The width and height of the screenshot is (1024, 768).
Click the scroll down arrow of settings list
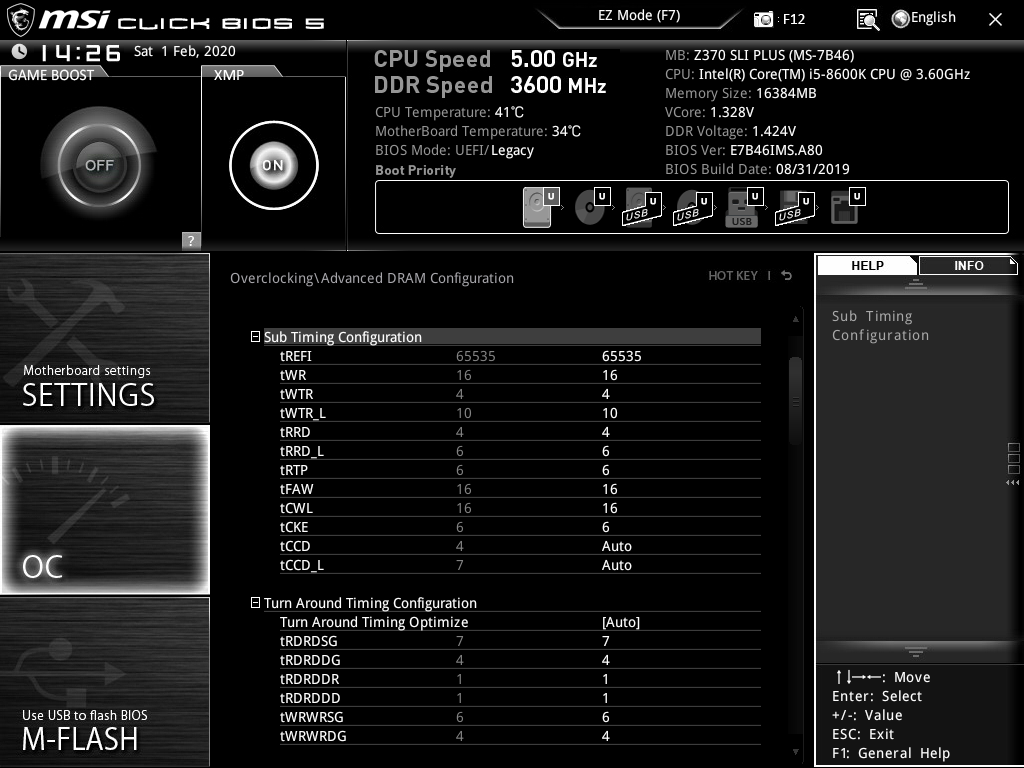click(795, 752)
